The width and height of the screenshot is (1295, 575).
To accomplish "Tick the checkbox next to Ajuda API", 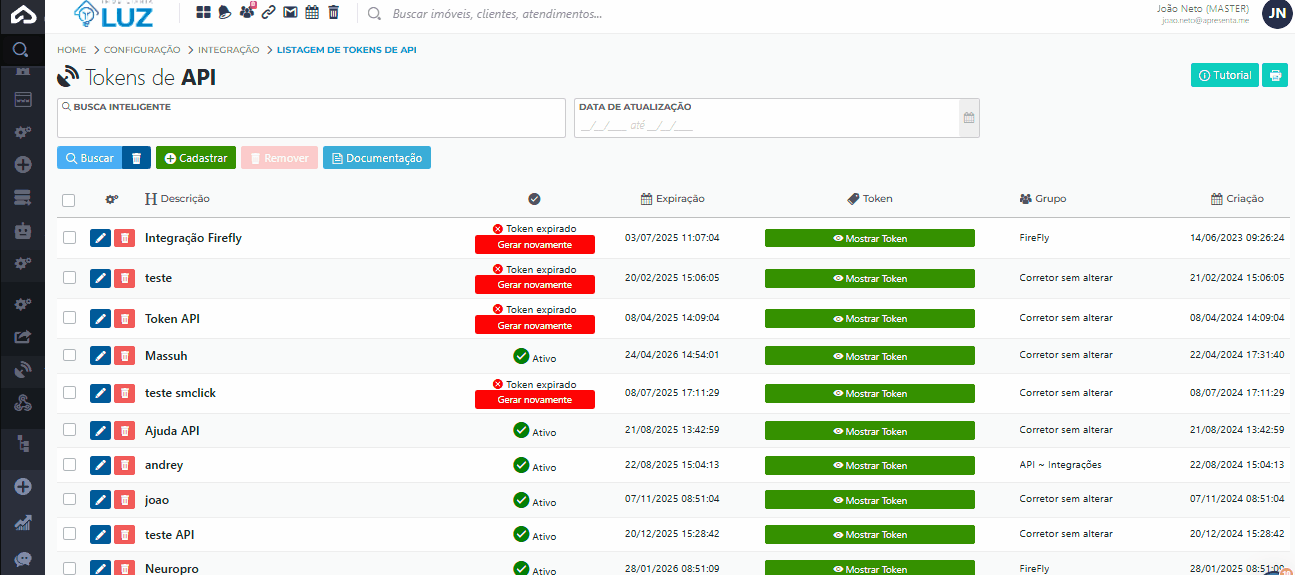I will (69, 430).
